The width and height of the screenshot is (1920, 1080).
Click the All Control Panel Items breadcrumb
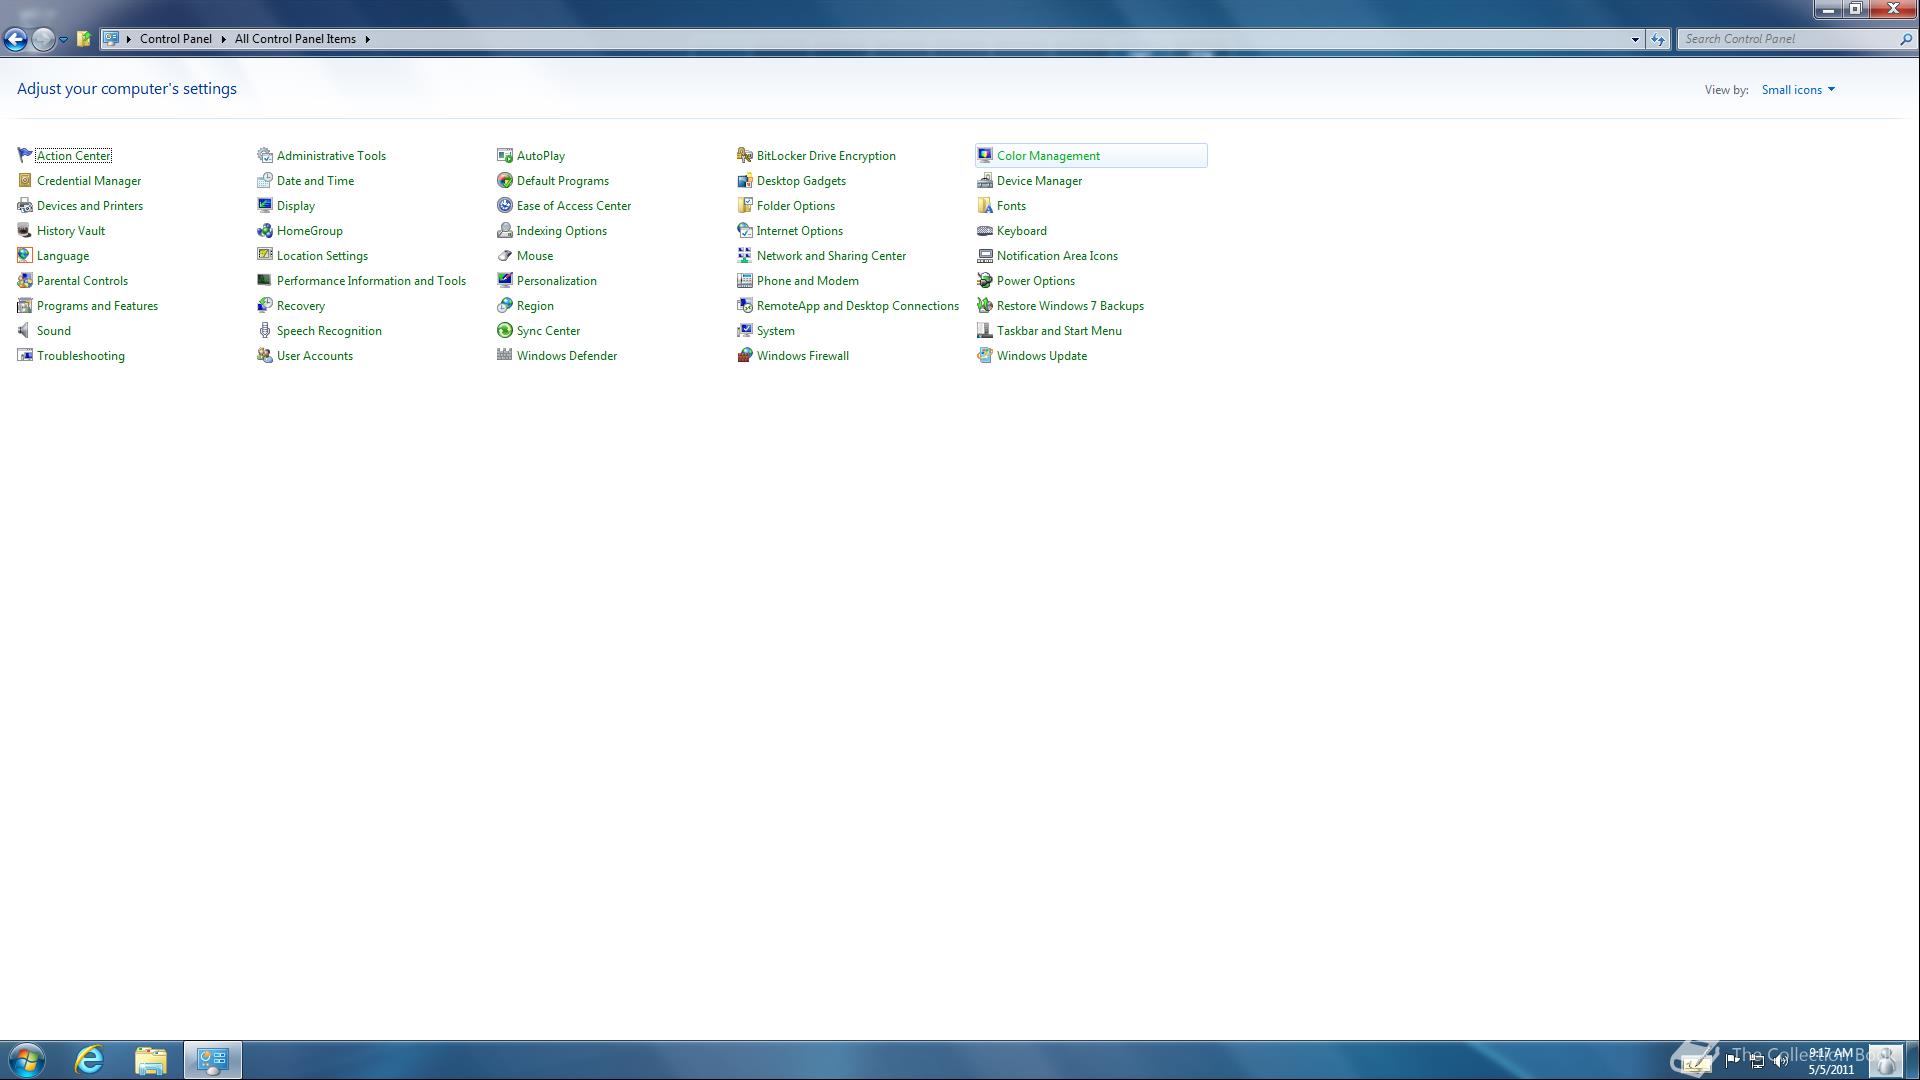pyautogui.click(x=295, y=39)
